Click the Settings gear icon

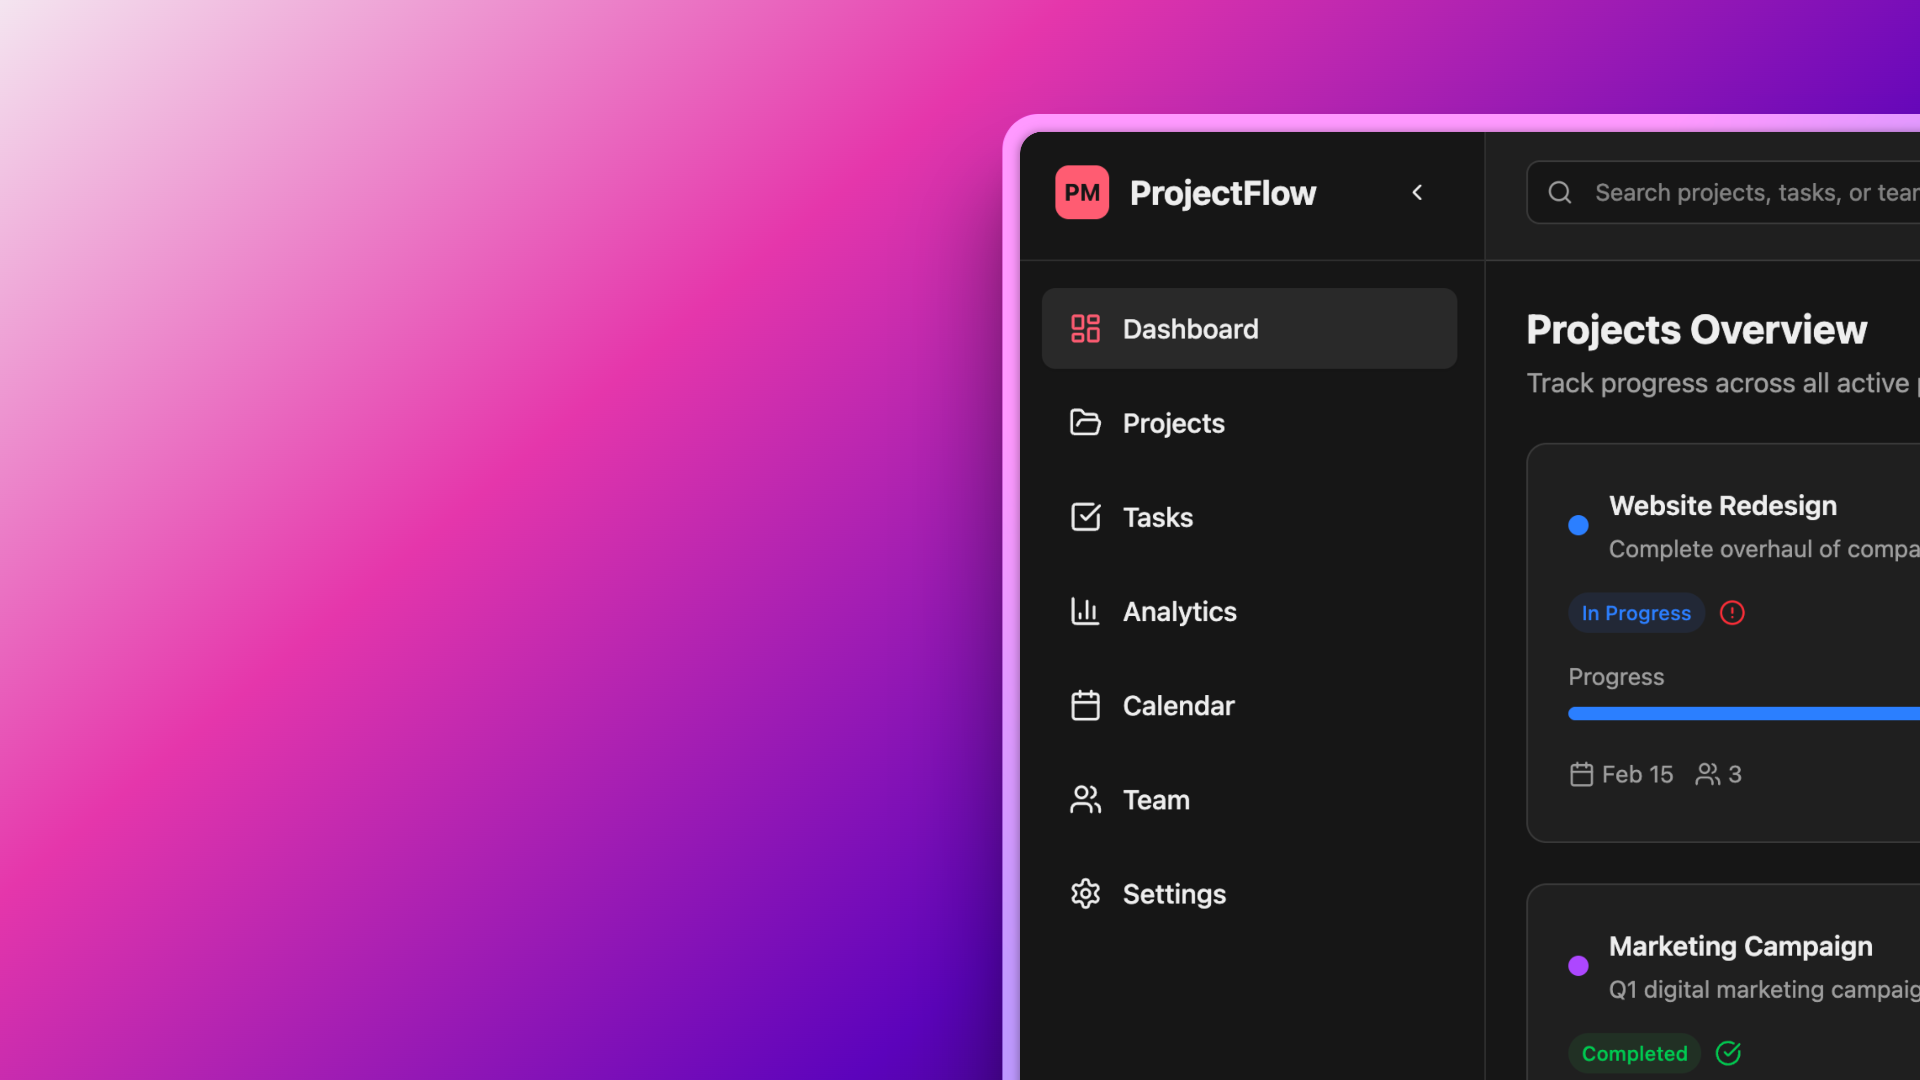pyautogui.click(x=1085, y=893)
